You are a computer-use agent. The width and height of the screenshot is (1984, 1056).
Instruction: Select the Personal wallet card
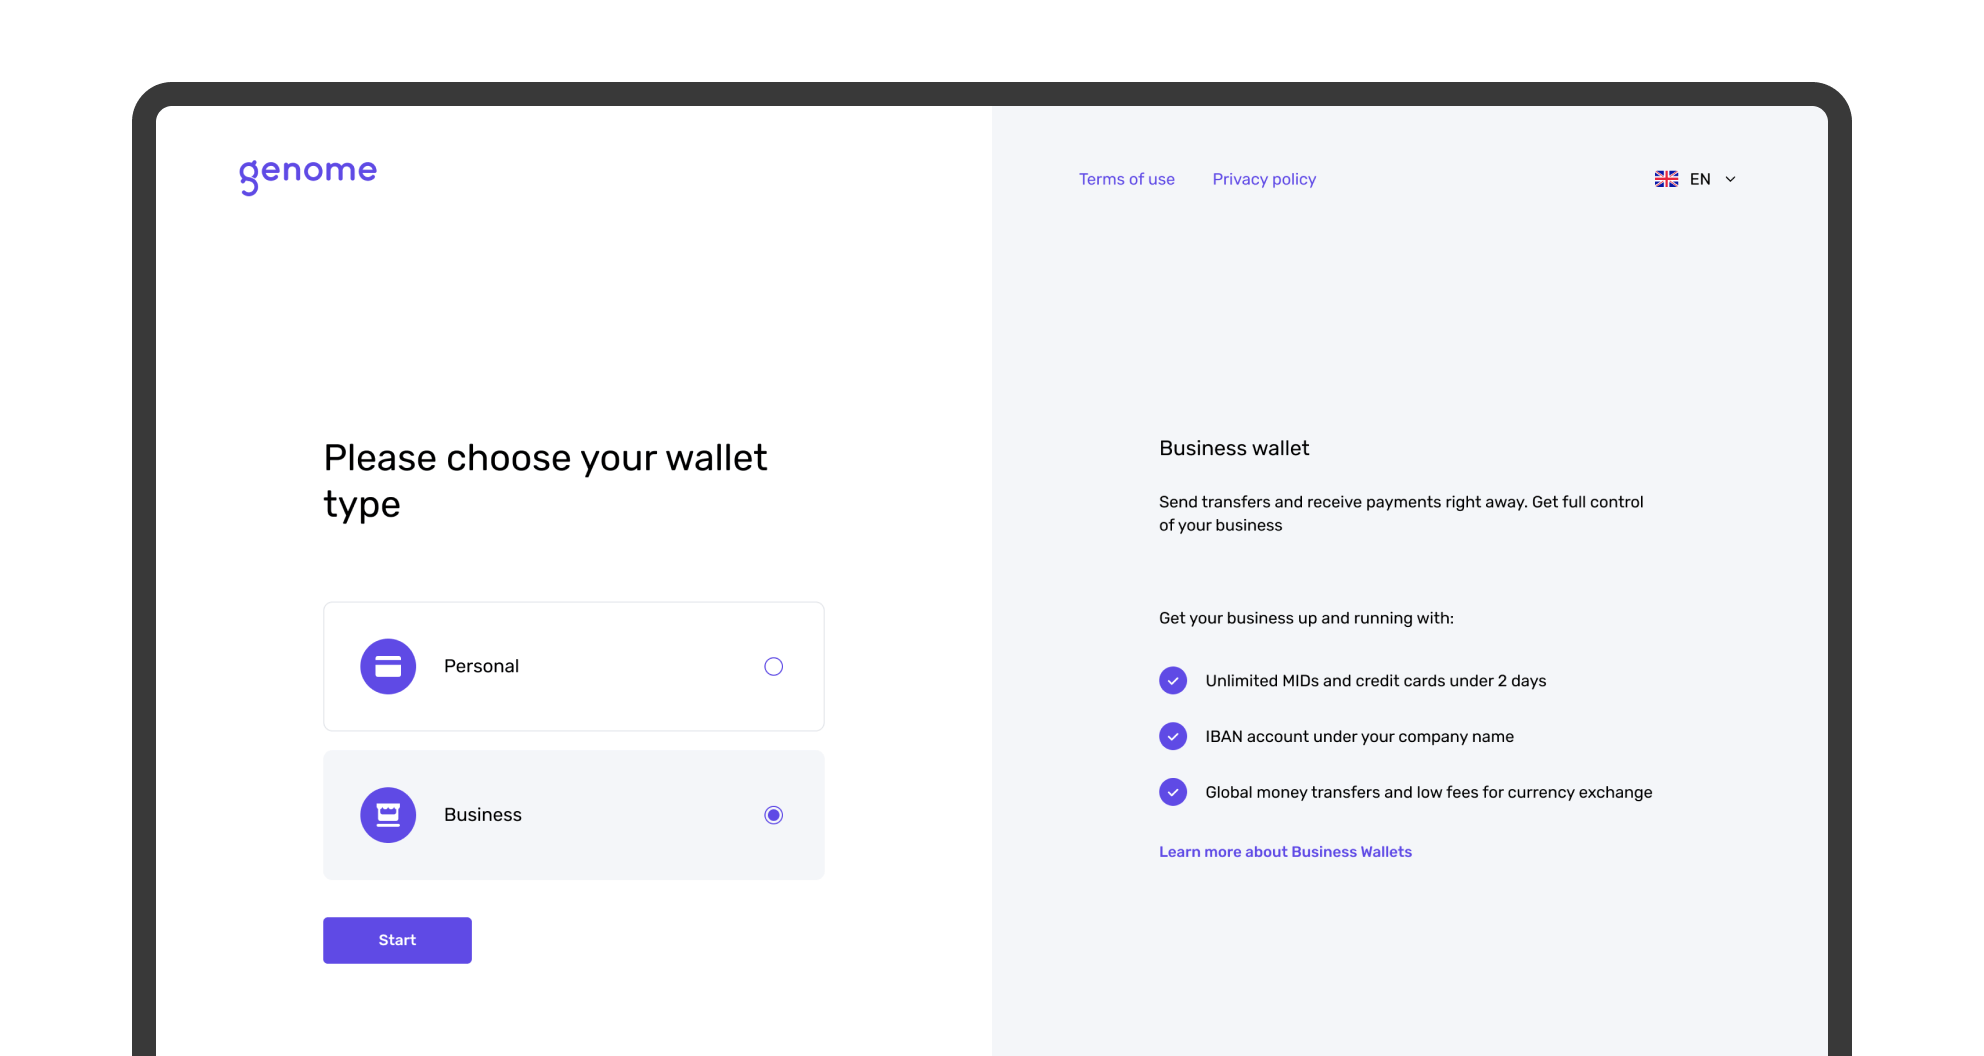click(x=573, y=666)
